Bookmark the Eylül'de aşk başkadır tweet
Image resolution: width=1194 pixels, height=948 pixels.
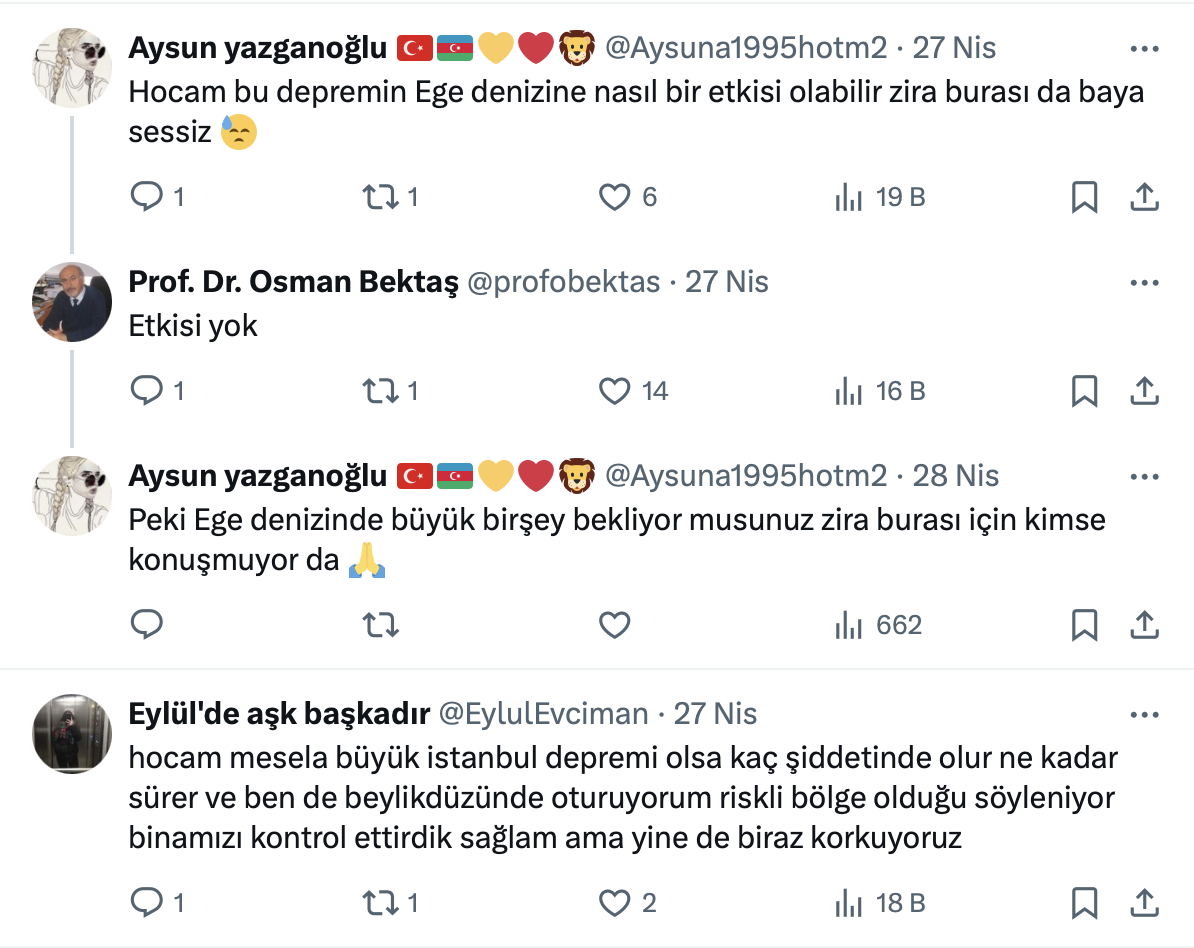pos(1084,903)
